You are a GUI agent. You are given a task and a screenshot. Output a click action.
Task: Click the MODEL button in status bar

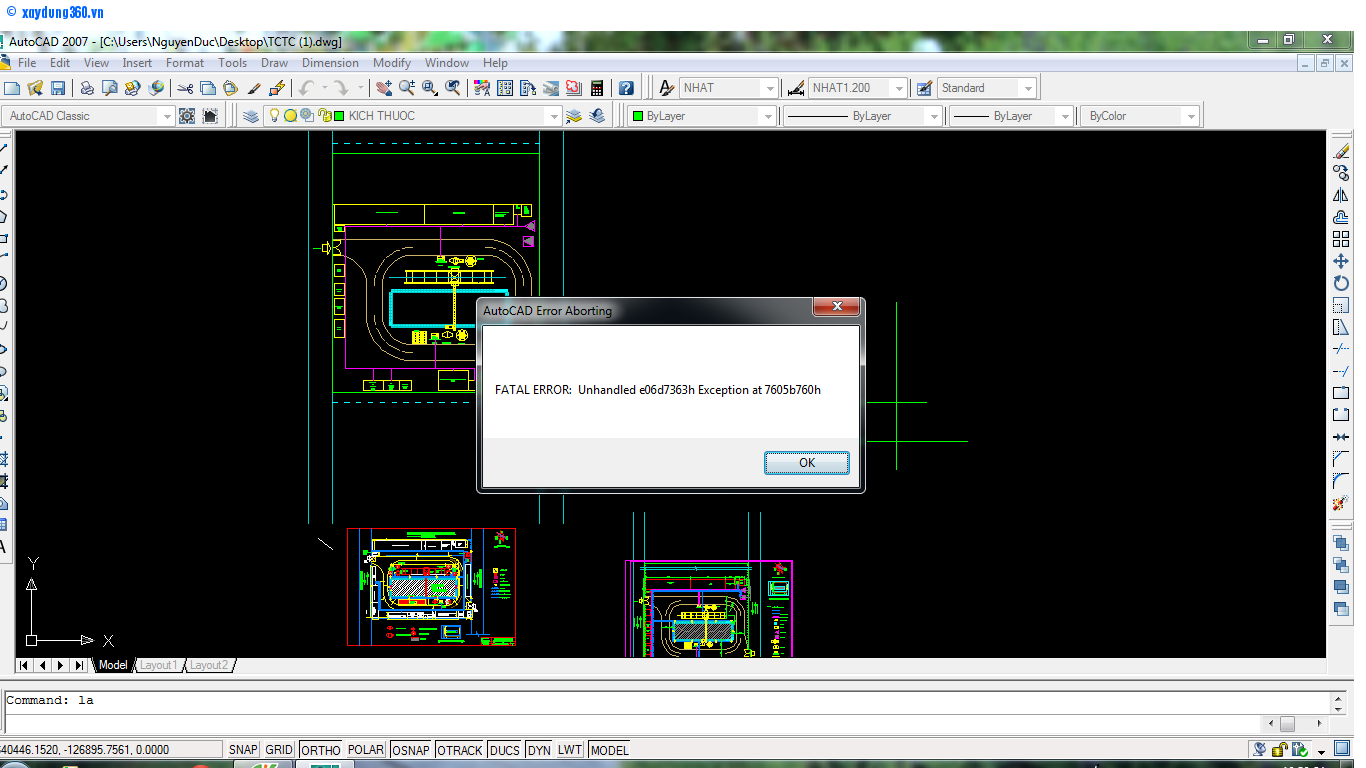click(x=609, y=750)
